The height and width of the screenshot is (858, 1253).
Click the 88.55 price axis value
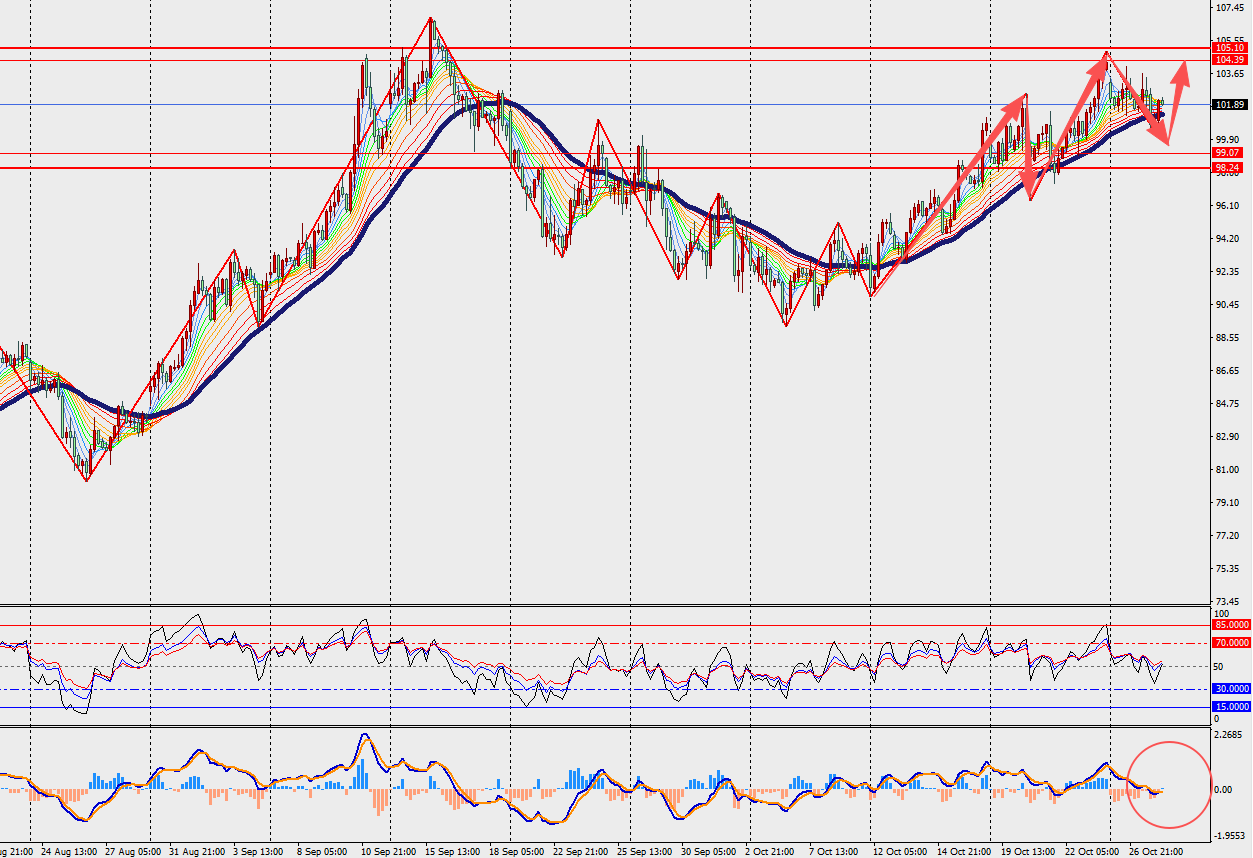(1229, 338)
